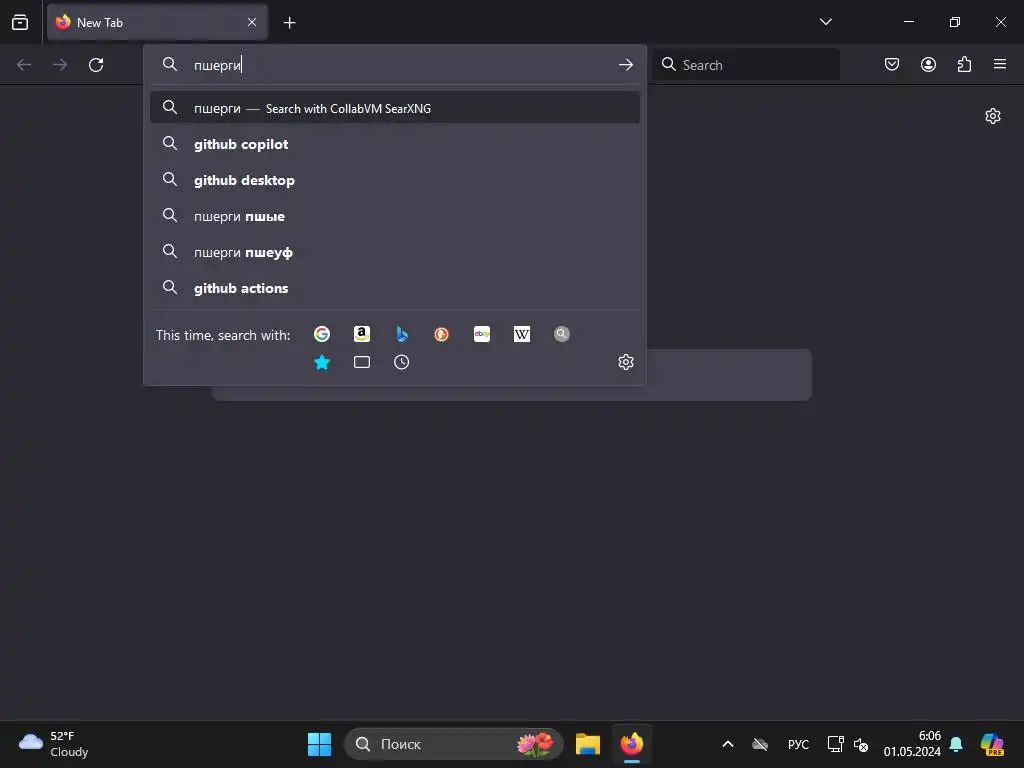Search history using the clock icon
Viewport: 1024px width, 768px height.
(402, 362)
